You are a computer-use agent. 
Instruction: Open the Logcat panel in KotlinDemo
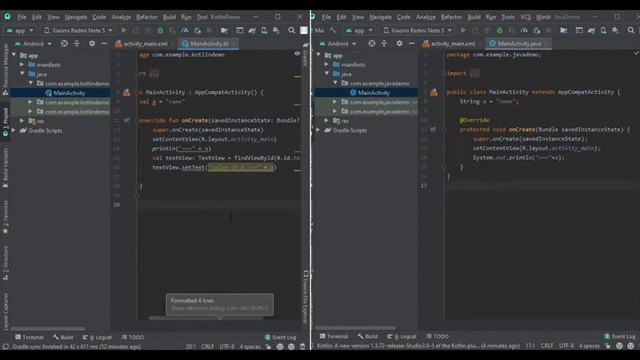click(97, 337)
